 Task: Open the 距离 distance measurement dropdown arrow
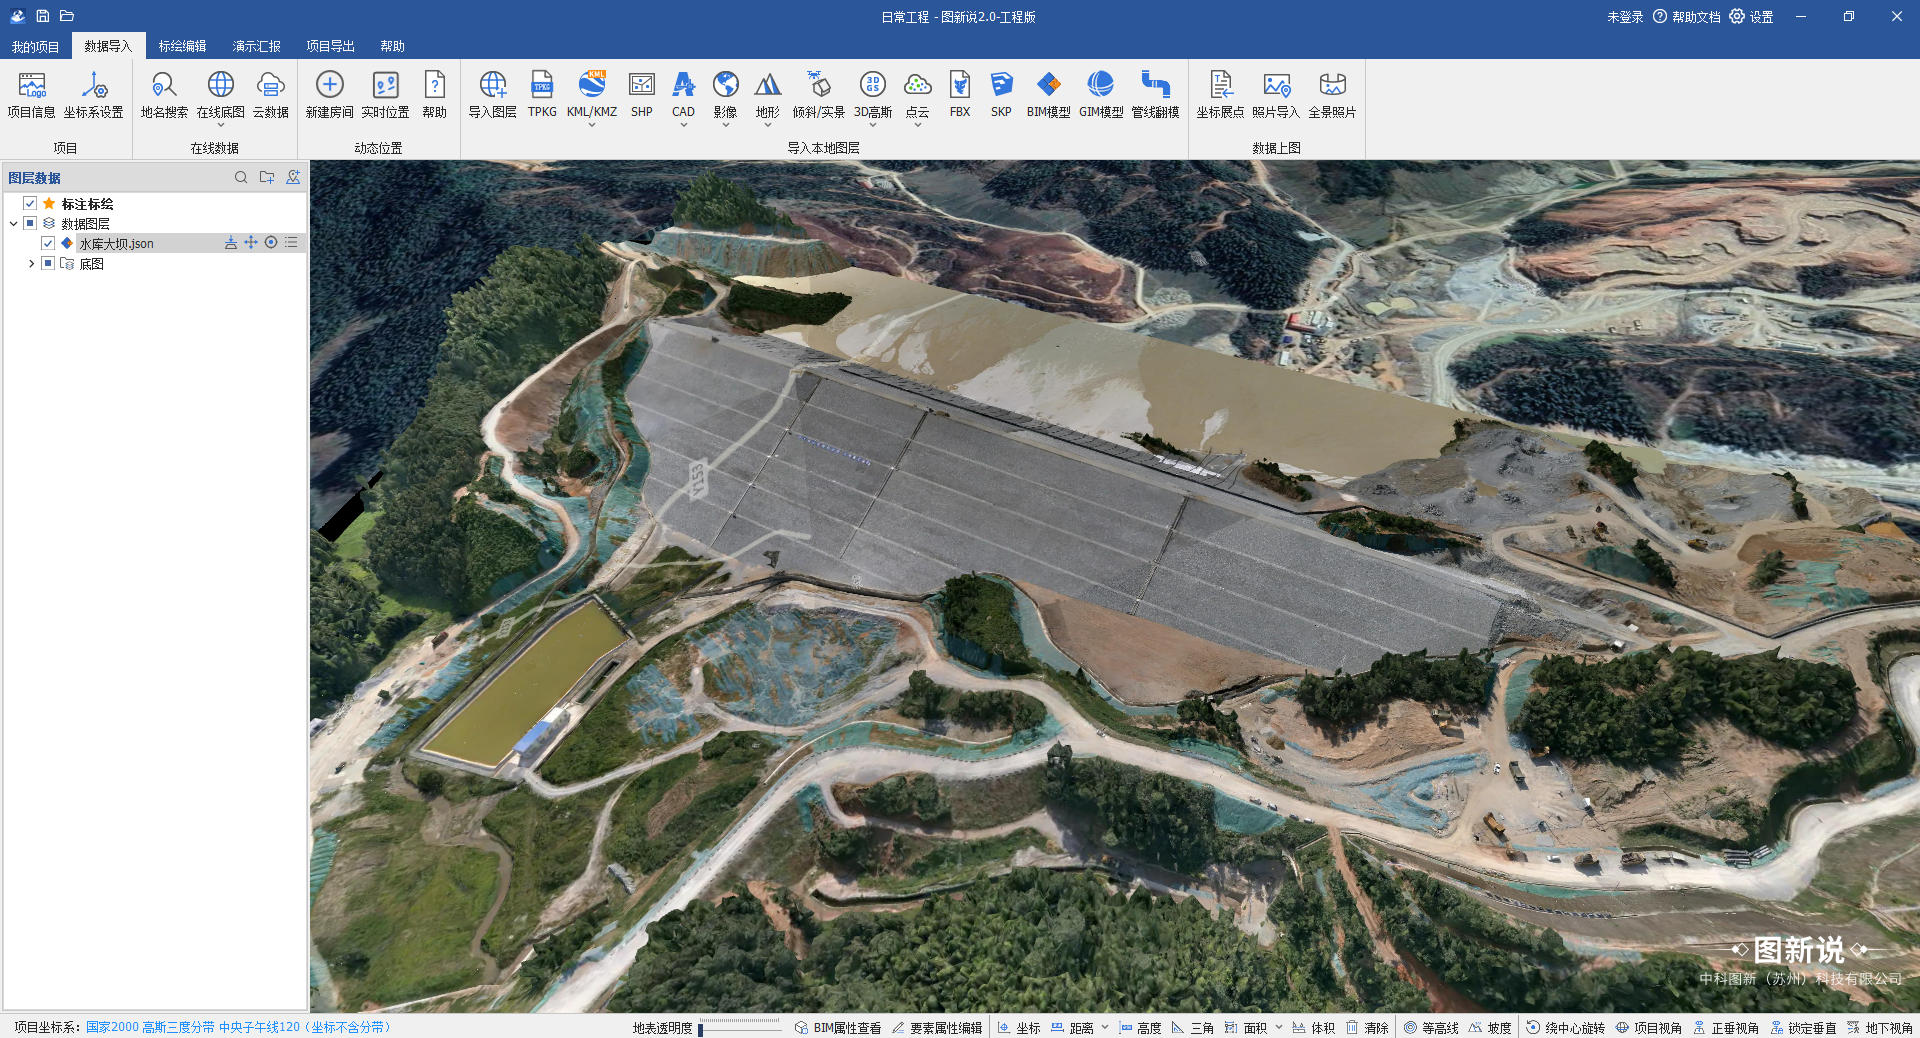click(1105, 1027)
